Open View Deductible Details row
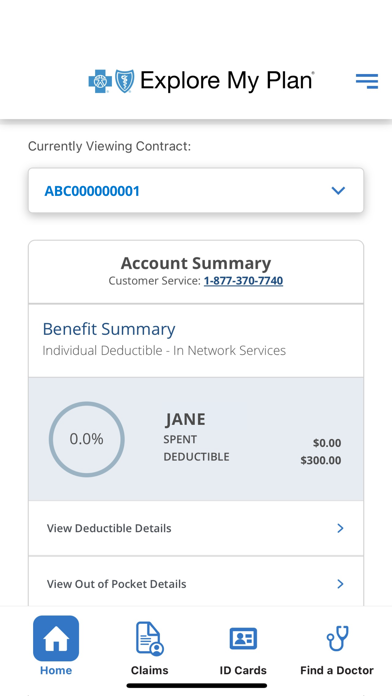This screenshot has height=696, width=392. pos(196,528)
